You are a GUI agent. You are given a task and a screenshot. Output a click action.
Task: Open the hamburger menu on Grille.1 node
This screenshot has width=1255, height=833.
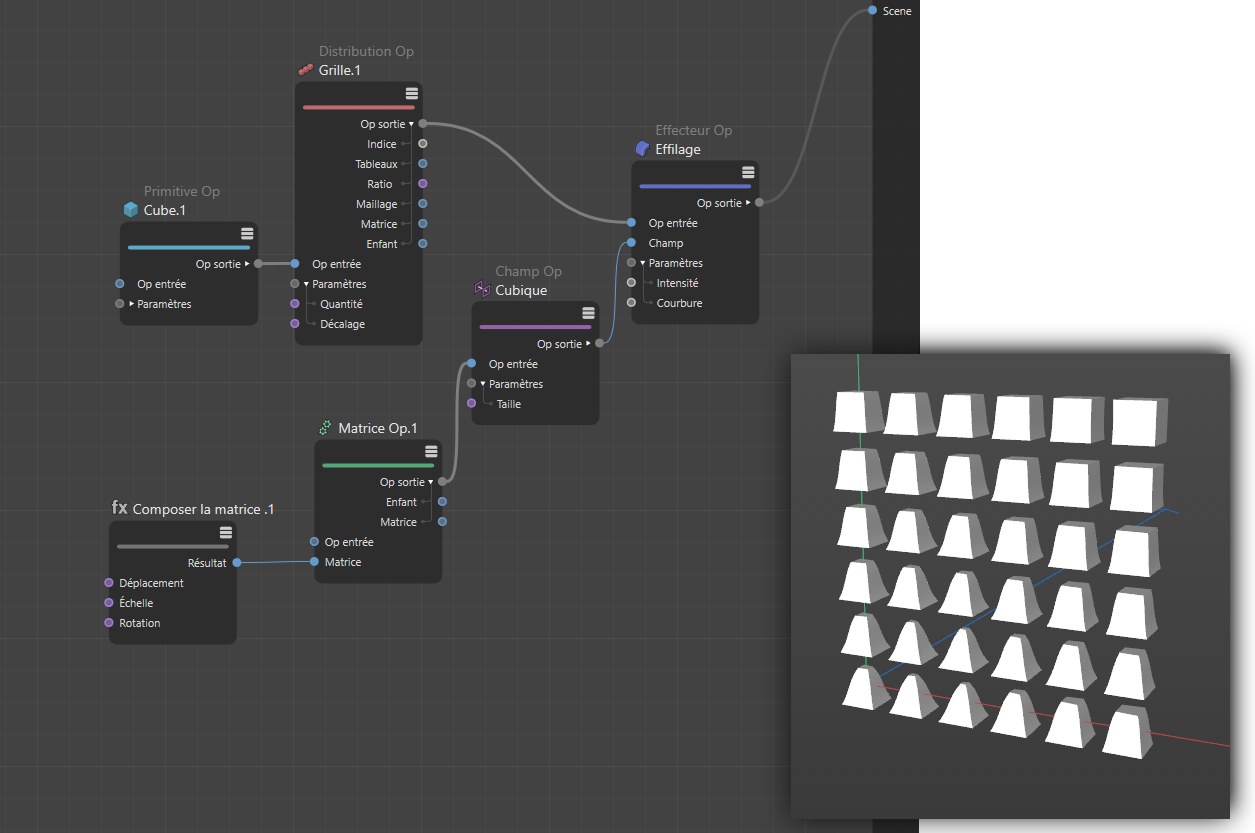pyautogui.click(x=411, y=93)
